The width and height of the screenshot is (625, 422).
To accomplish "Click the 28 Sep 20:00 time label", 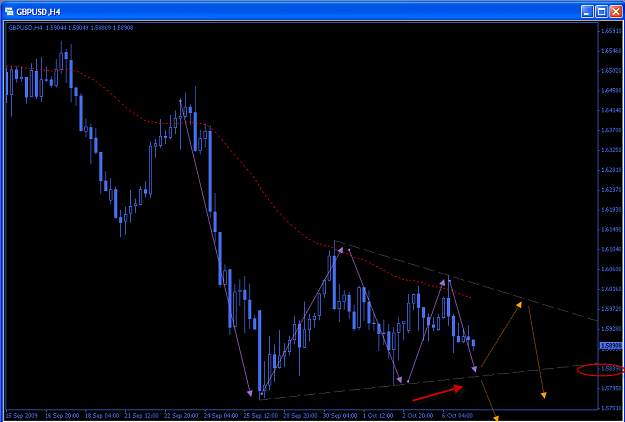I will (301, 415).
